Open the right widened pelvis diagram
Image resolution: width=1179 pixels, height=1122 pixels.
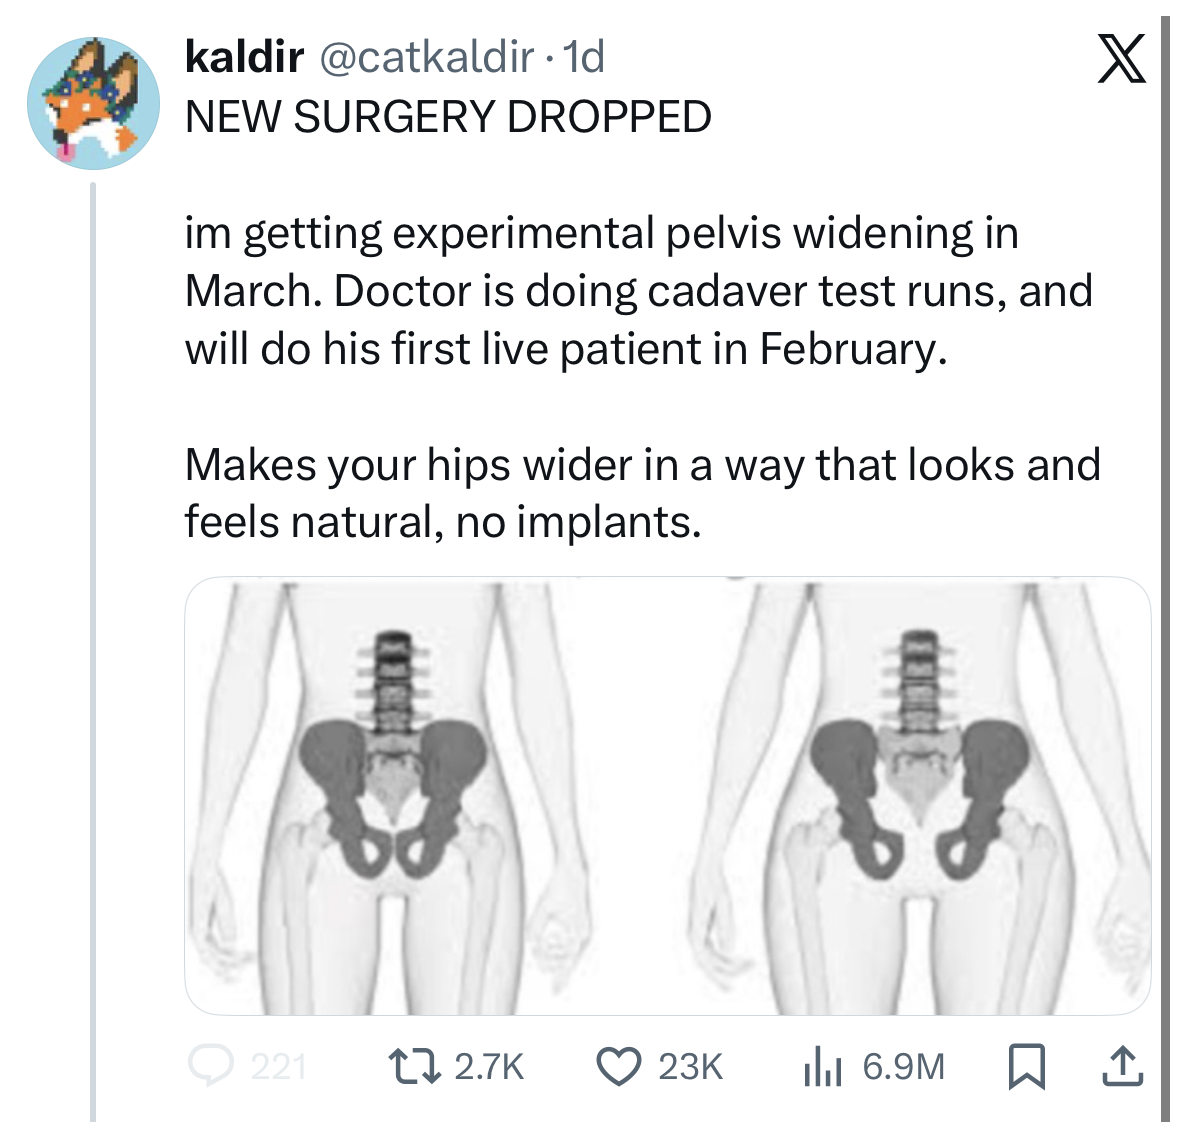coord(920,795)
